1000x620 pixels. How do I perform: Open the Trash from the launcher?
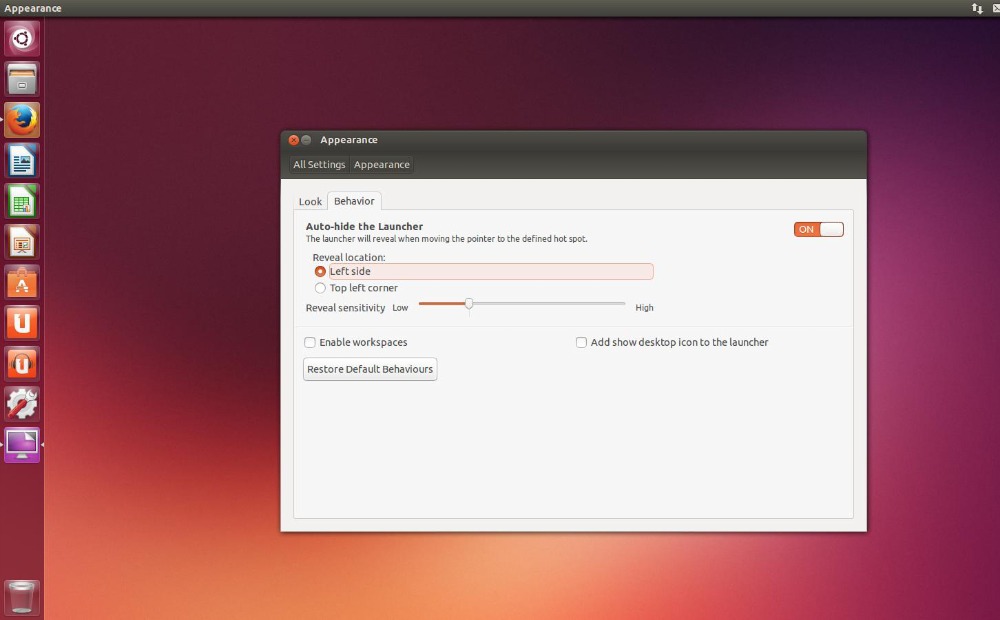22,597
